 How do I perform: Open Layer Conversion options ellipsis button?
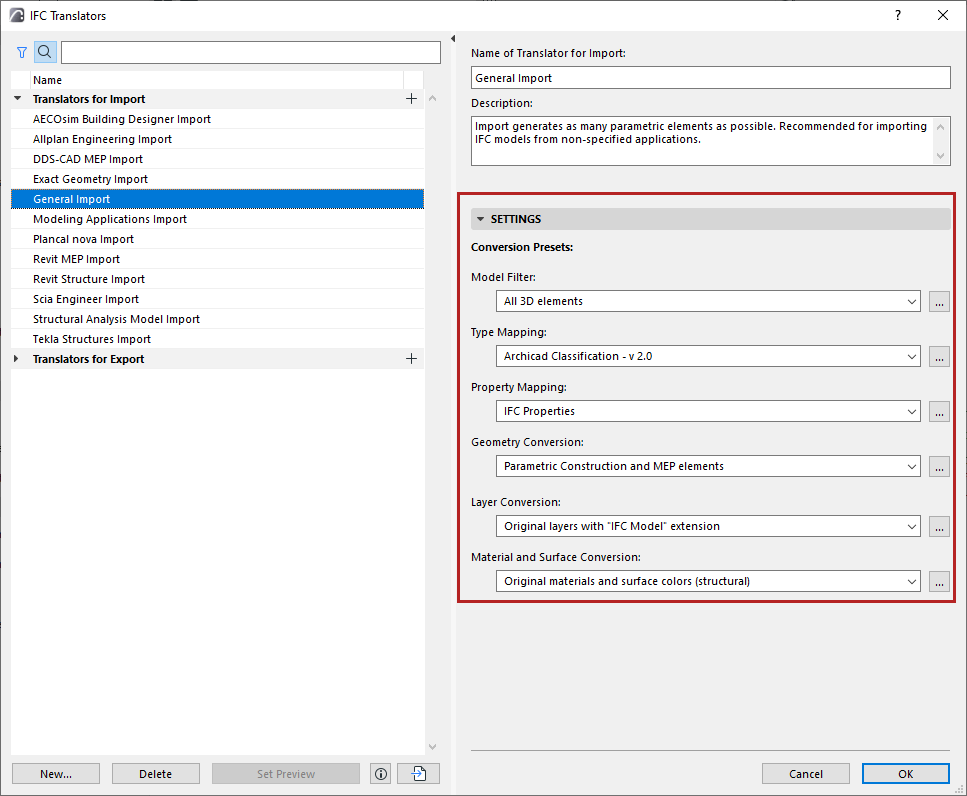(x=939, y=527)
